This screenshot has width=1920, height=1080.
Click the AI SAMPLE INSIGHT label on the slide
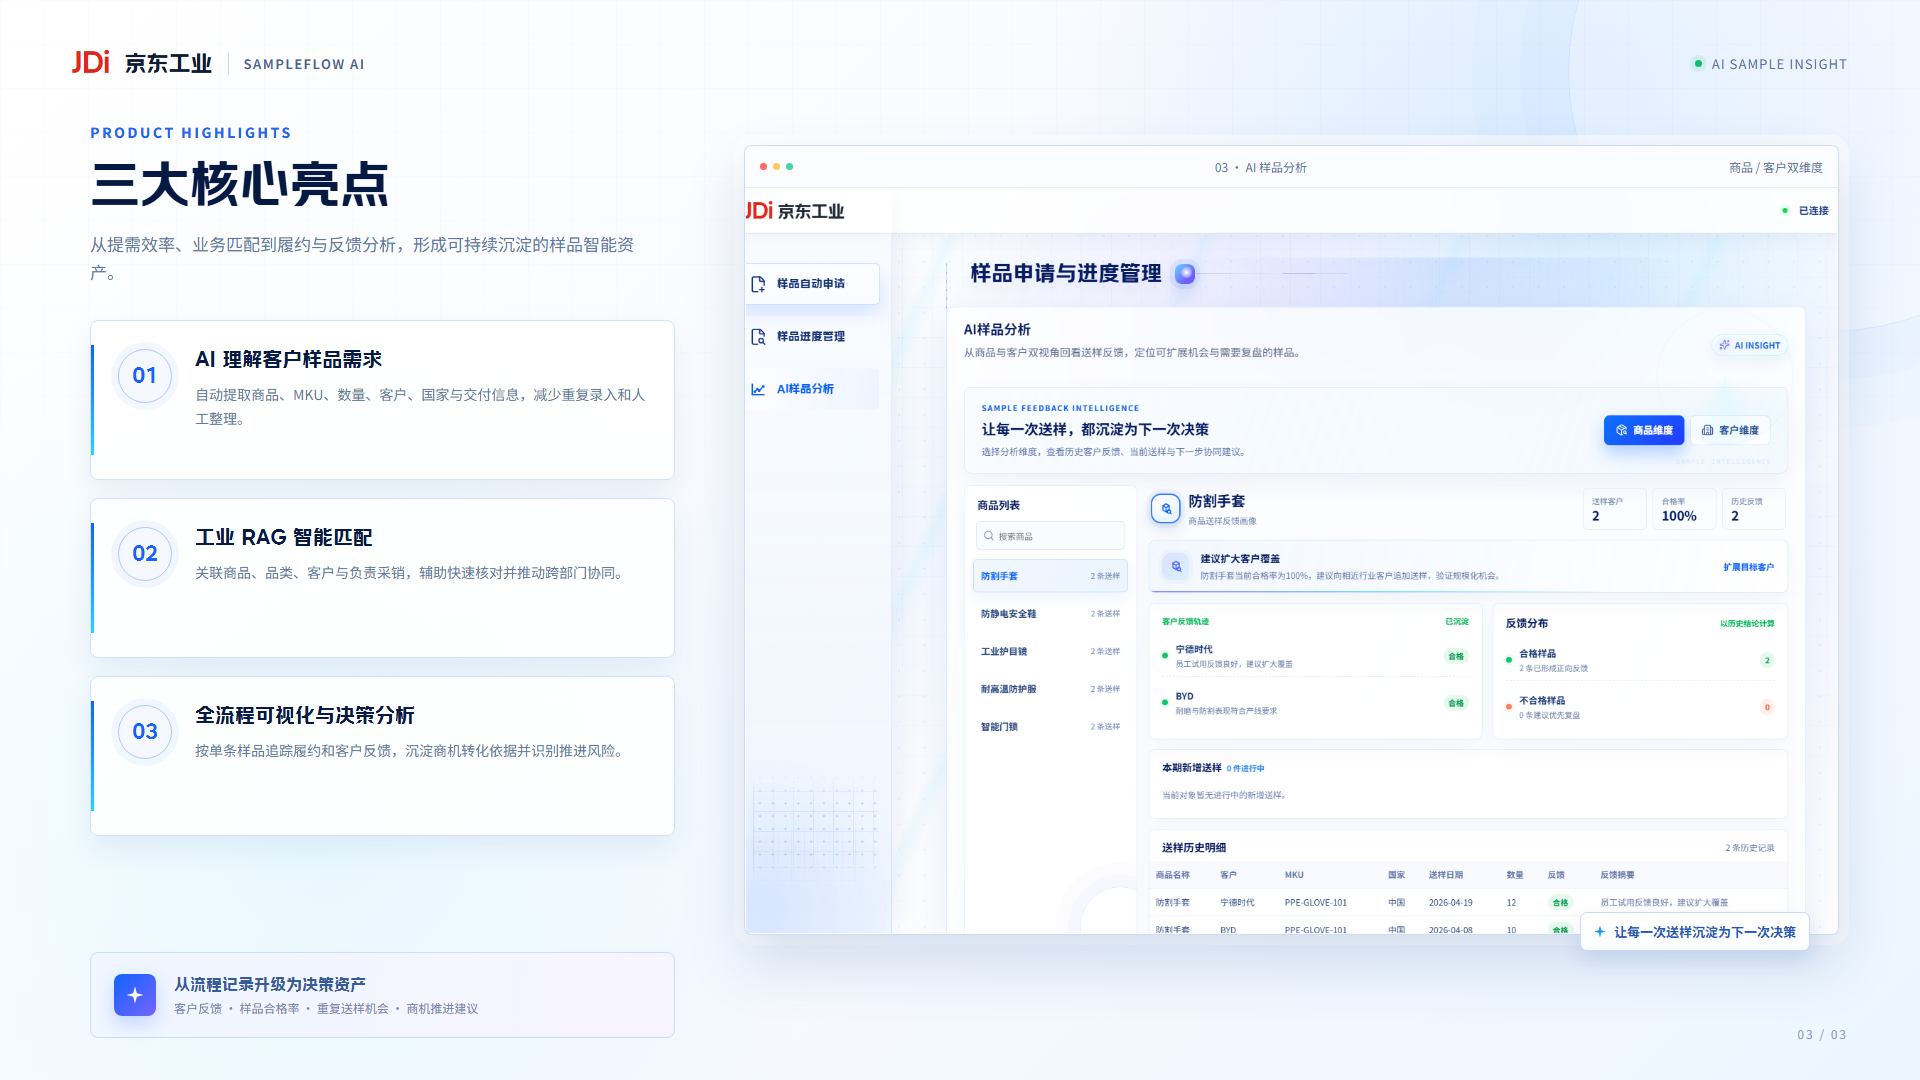(1779, 64)
